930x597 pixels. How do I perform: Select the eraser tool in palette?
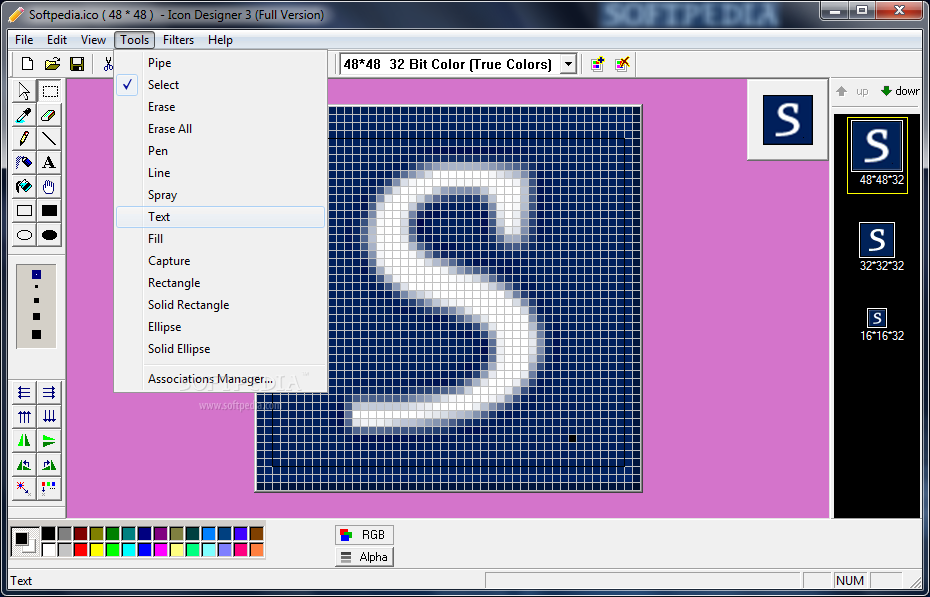pyautogui.click(x=49, y=115)
